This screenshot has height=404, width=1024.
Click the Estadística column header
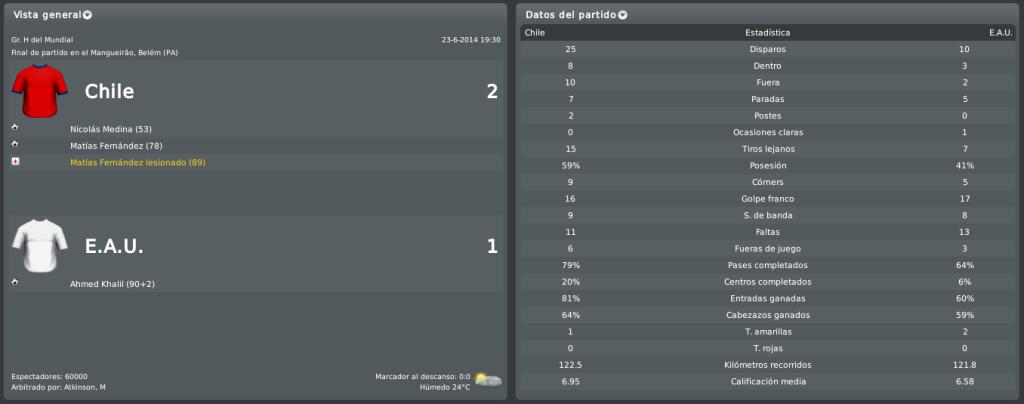(768, 33)
